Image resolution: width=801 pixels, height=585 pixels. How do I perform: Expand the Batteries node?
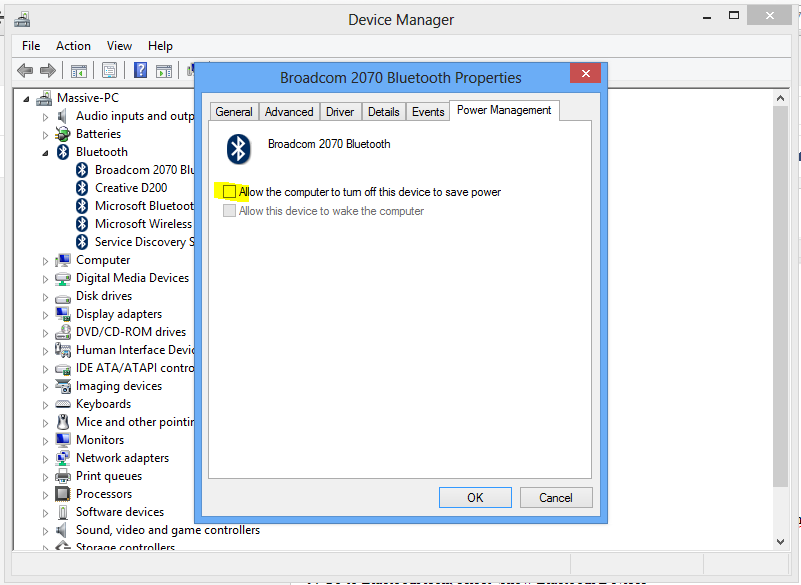45,135
